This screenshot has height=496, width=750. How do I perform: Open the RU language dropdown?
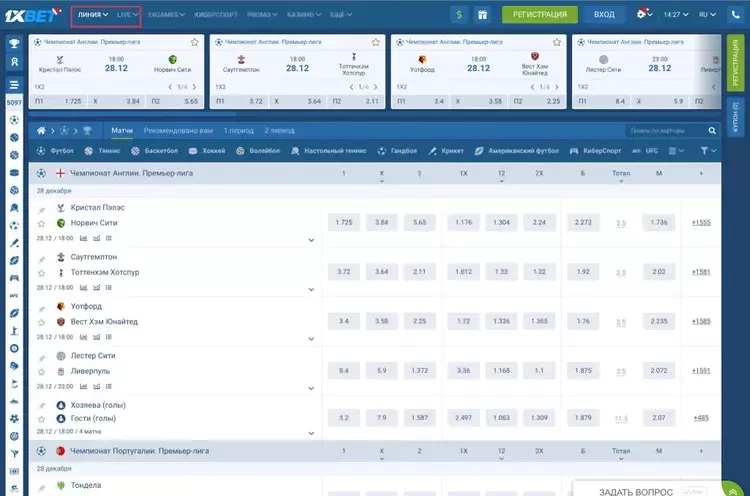pos(707,15)
